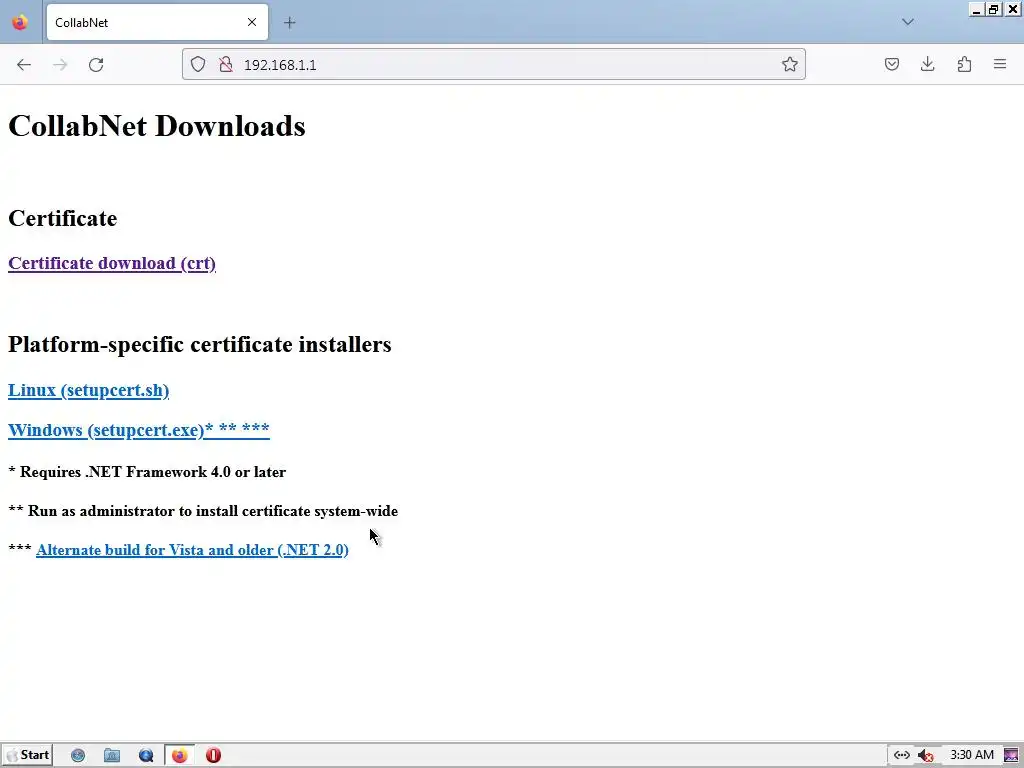Open a new tab with plus button
Screen dimensions: 1024x768
pyautogui.click(x=289, y=23)
